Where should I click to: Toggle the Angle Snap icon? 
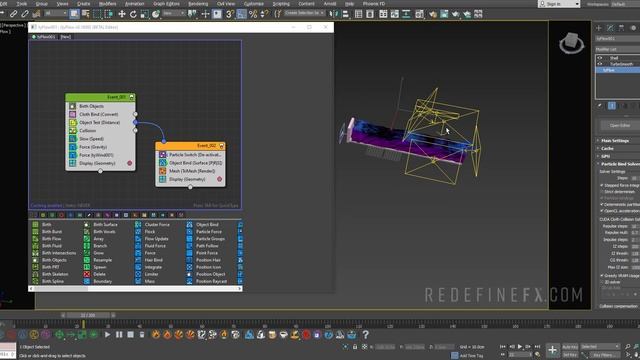point(242,14)
